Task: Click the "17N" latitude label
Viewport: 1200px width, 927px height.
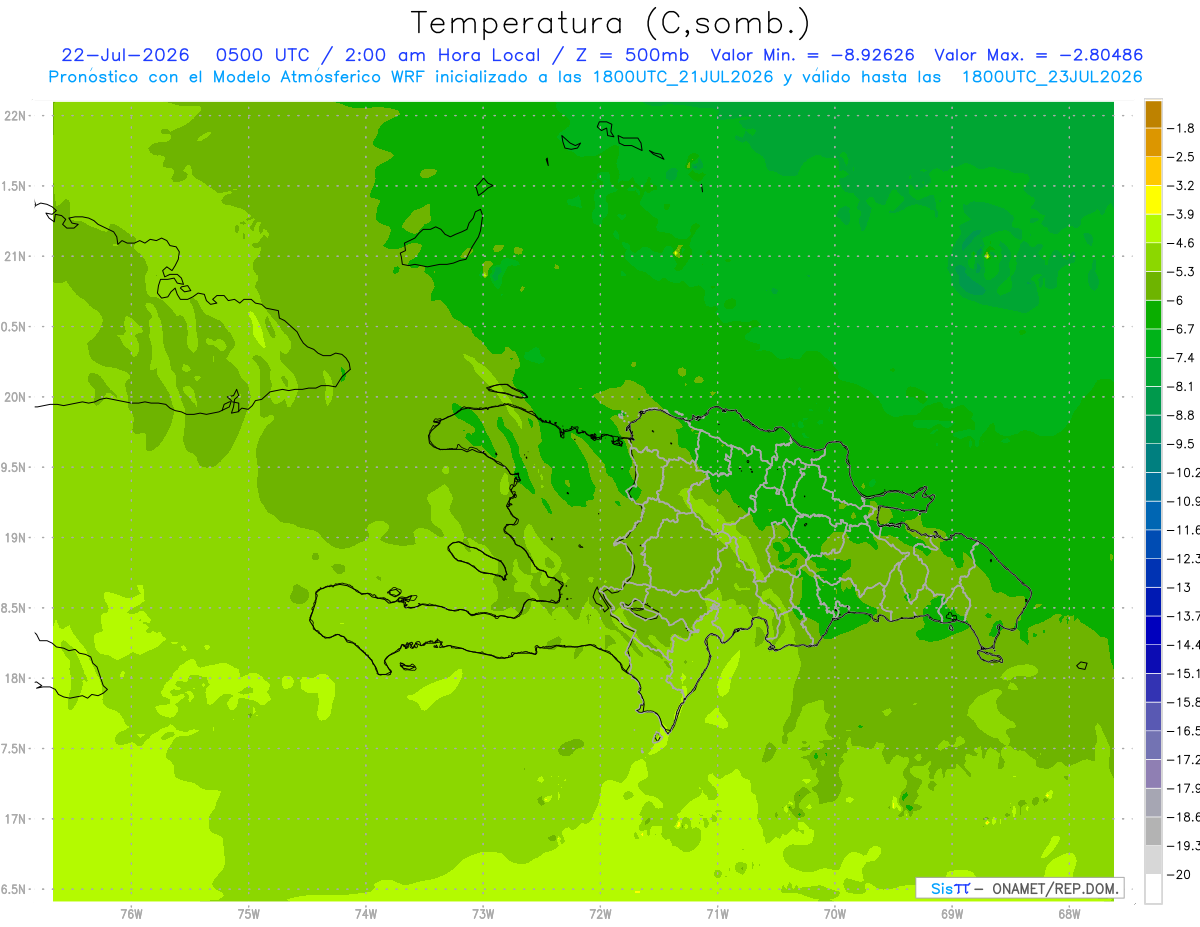Action: [x=14, y=819]
